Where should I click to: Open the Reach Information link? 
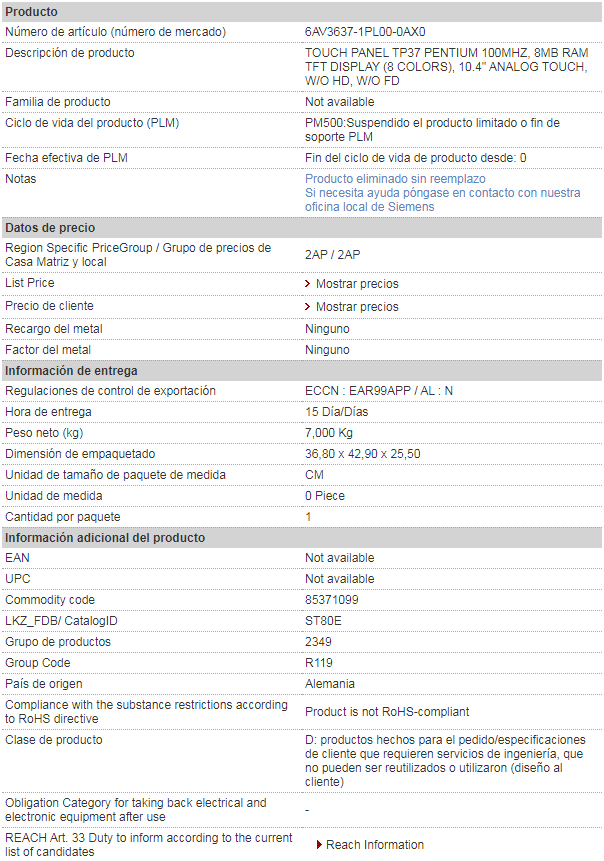(x=375, y=845)
